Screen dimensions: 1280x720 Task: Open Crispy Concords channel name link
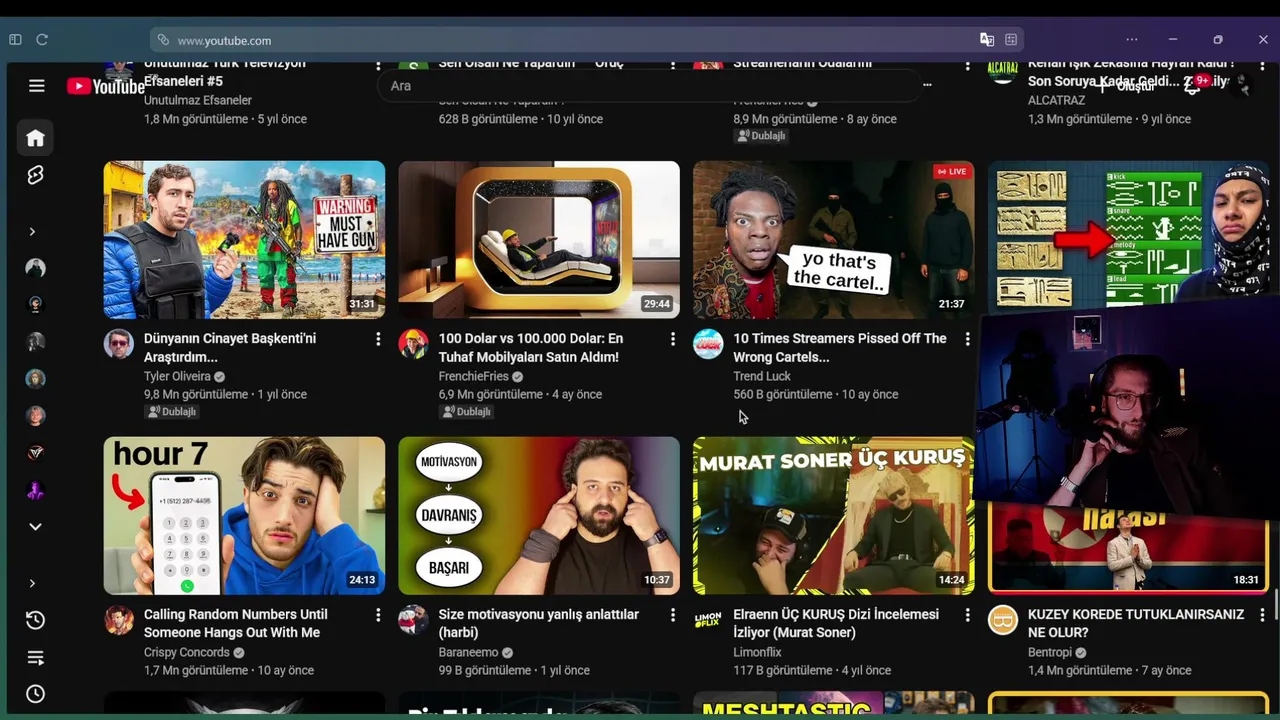click(x=187, y=652)
